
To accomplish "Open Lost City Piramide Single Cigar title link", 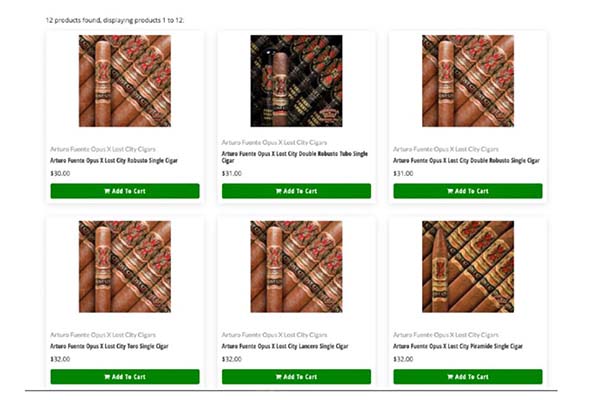I will [x=458, y=346].
